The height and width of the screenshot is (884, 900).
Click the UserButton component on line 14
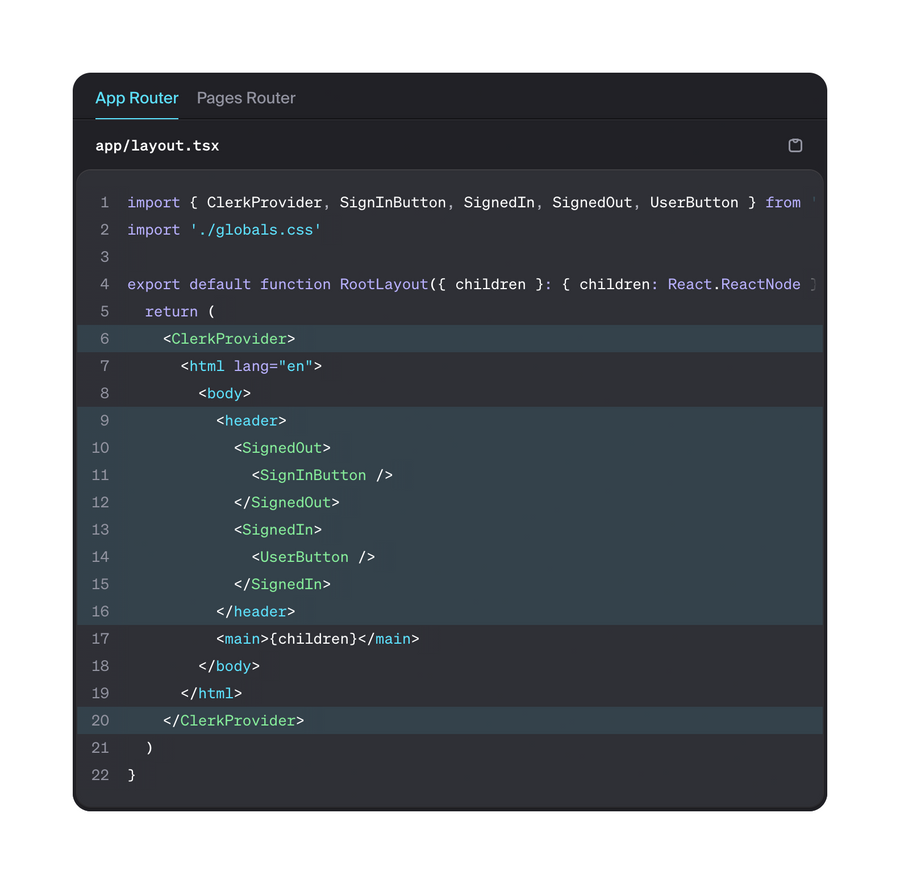(302, 557)
